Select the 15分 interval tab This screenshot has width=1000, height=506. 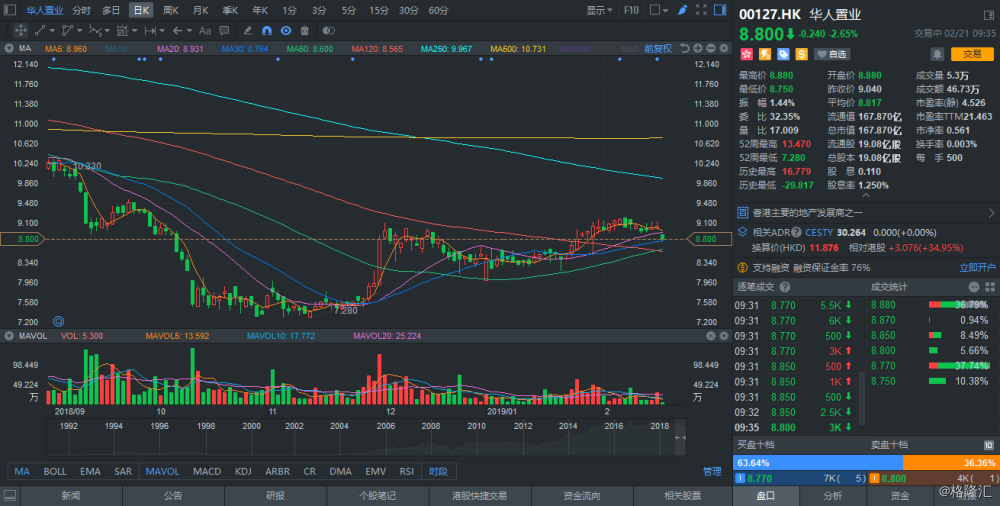379,10
